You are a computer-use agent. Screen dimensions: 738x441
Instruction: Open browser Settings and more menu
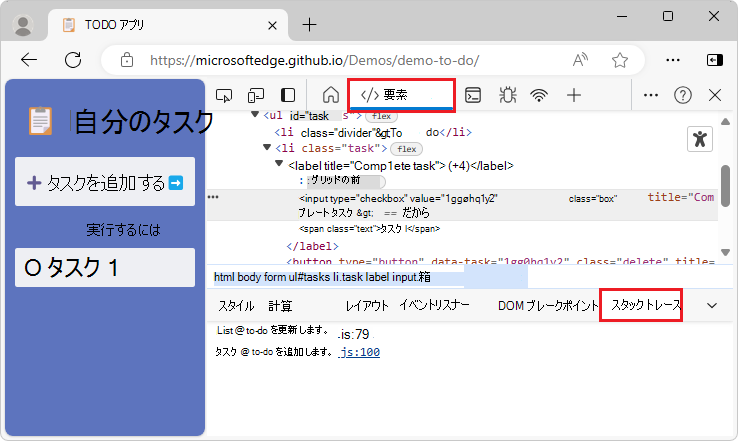point(673,60)
